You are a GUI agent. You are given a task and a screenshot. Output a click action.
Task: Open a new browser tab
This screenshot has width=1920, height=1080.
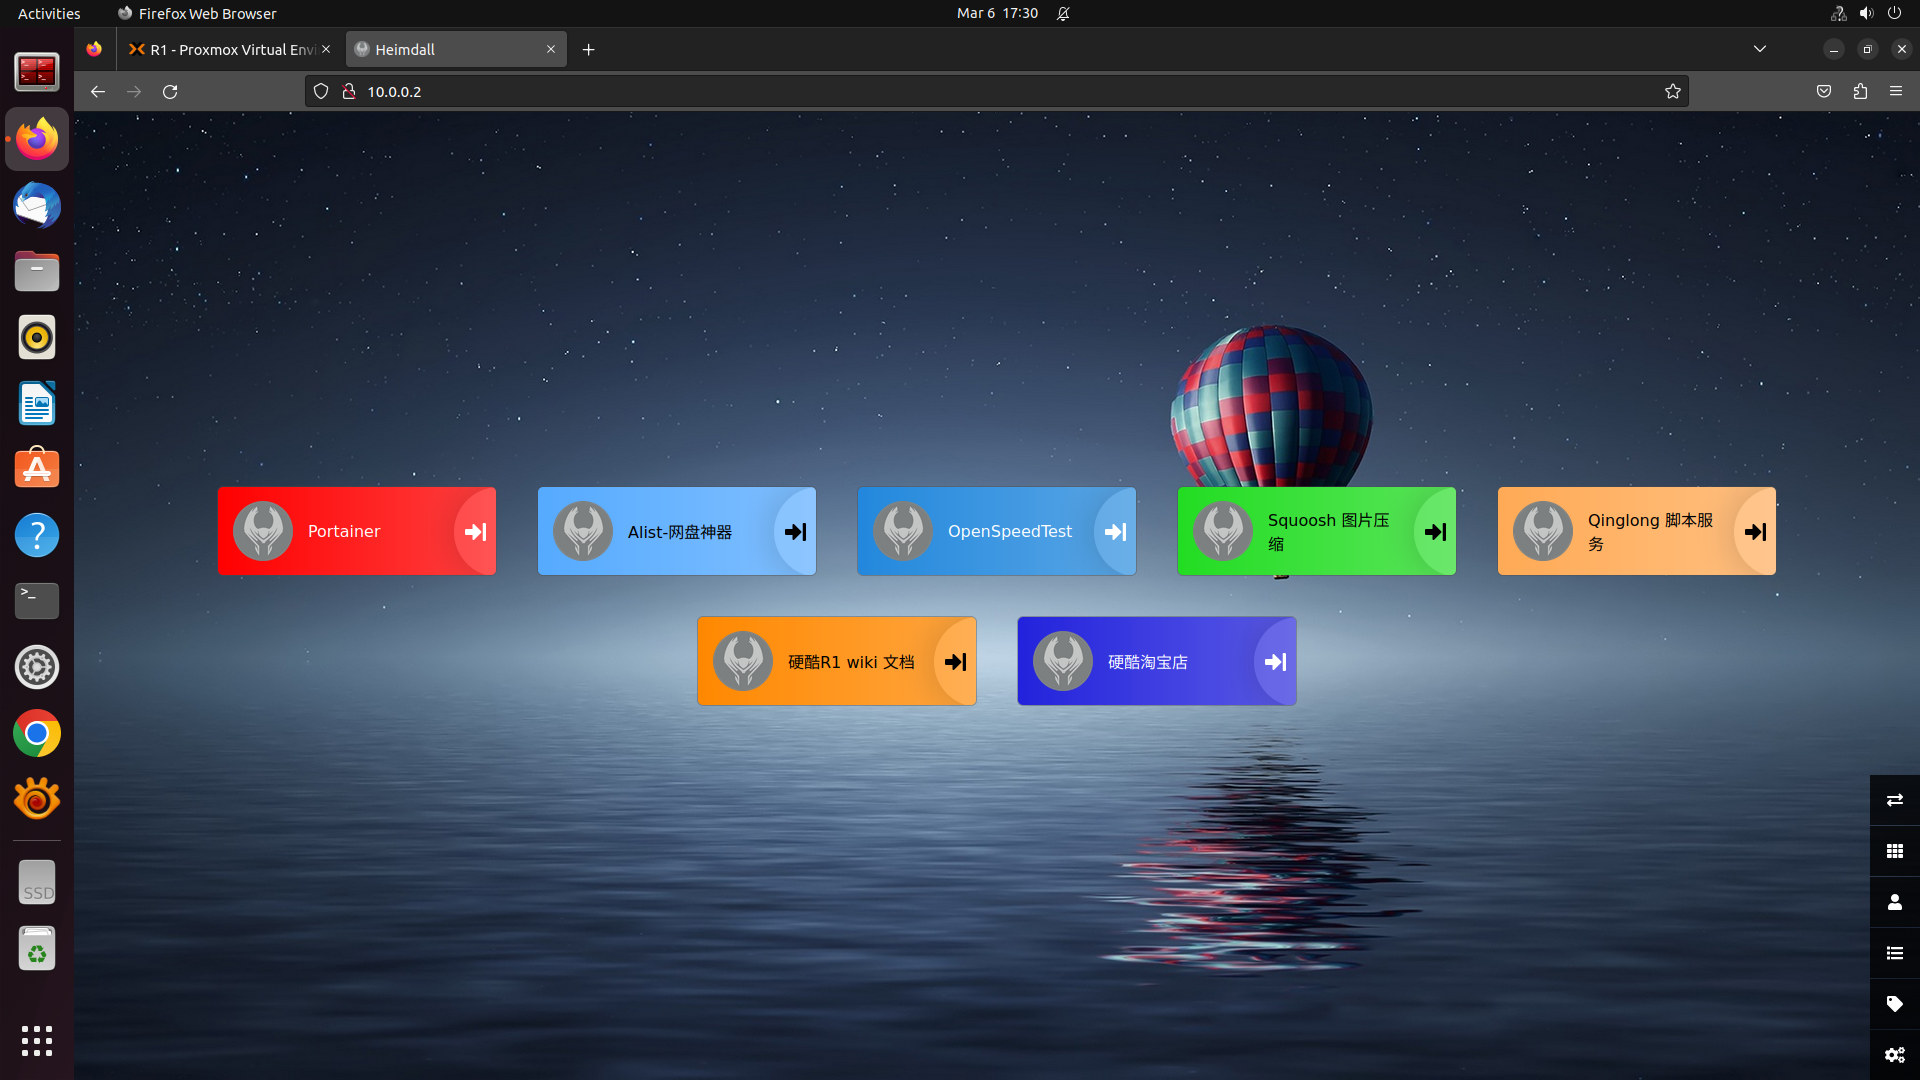tap(589, 49)
